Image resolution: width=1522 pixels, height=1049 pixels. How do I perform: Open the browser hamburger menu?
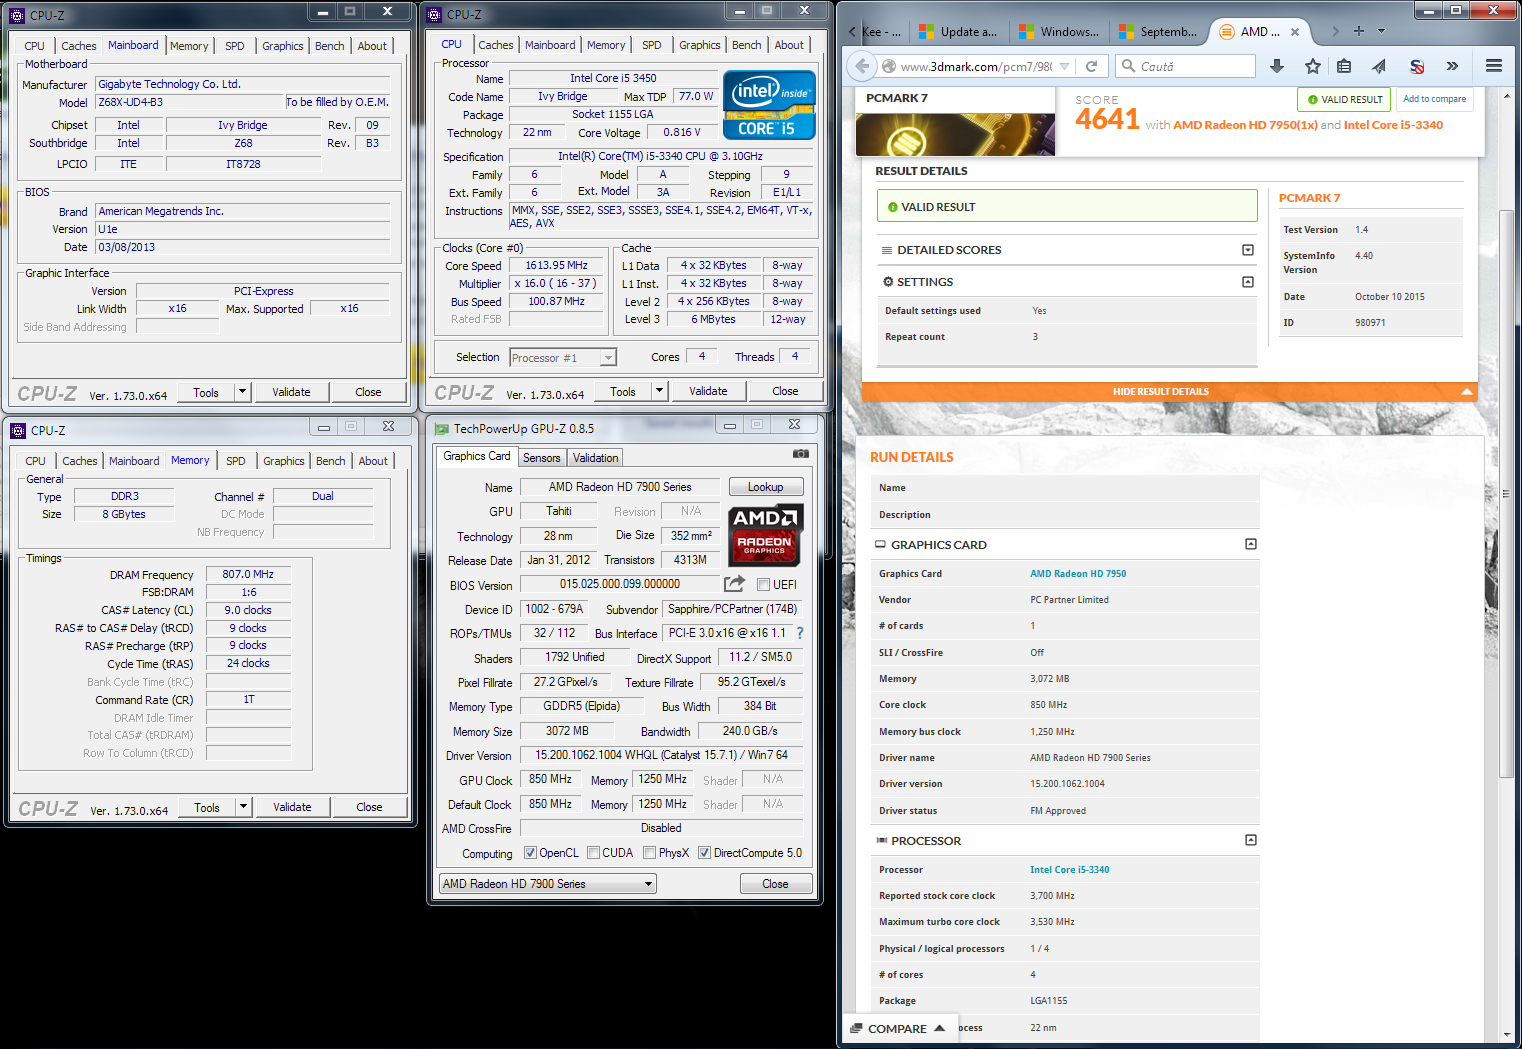[1494, 66]
